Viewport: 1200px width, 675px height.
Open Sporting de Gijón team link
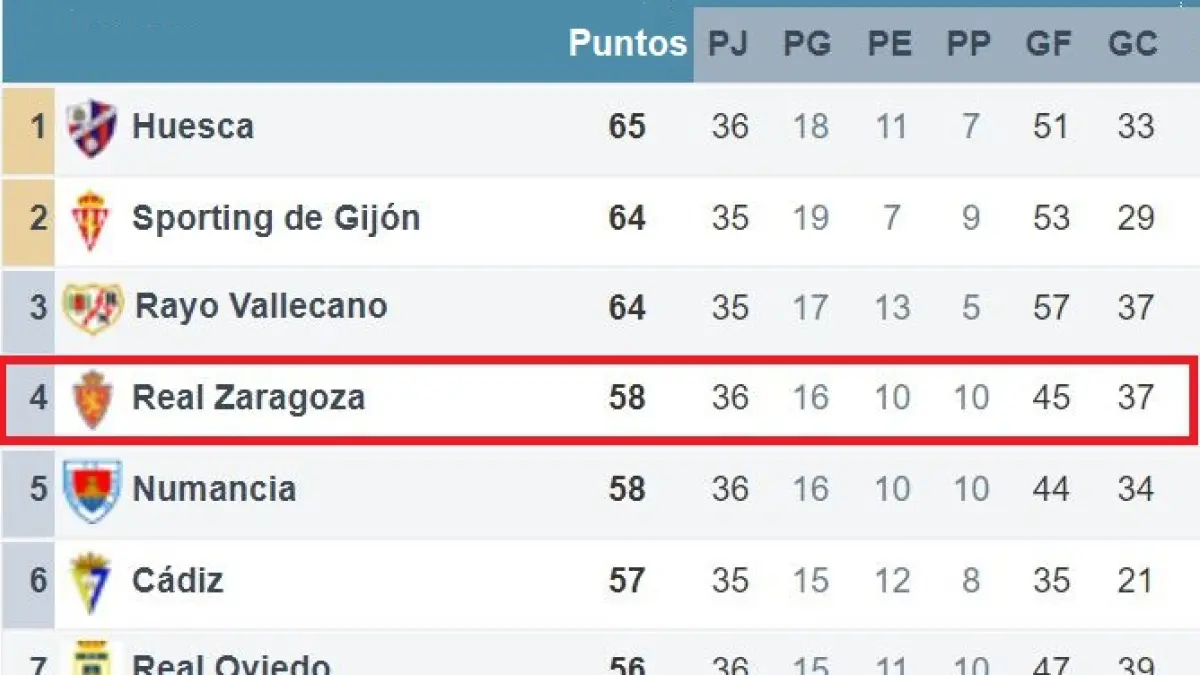pyautogui.click(x=276, y=218)
